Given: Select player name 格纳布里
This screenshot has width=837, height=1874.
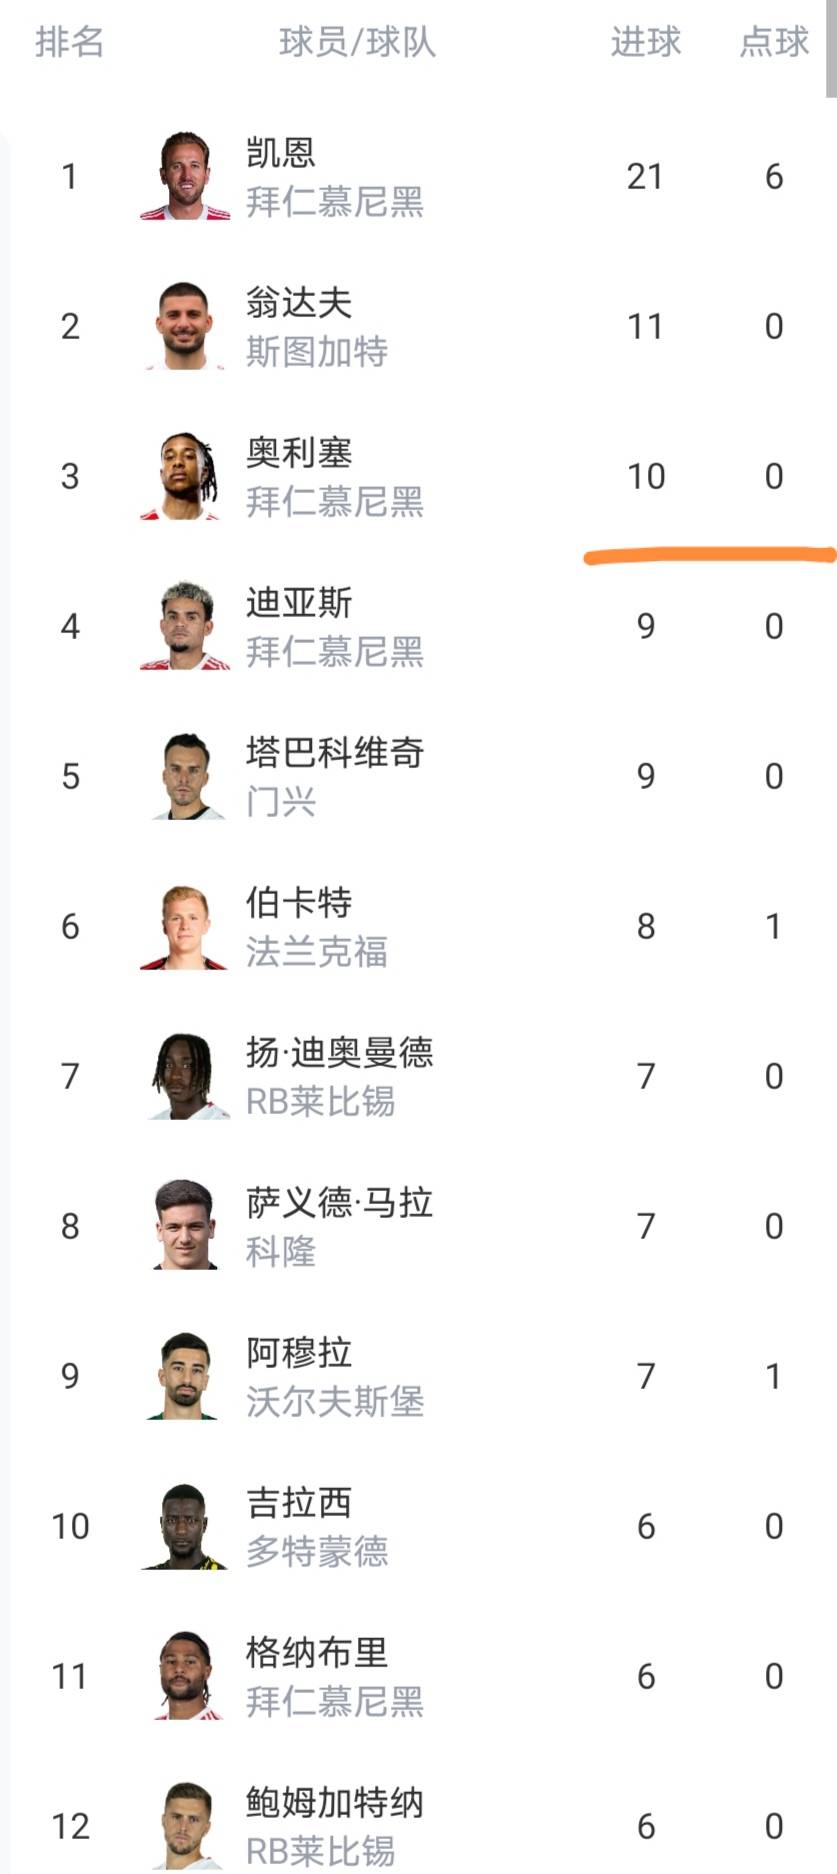Looking at the screenshot, I should (x=317, y=1653).
